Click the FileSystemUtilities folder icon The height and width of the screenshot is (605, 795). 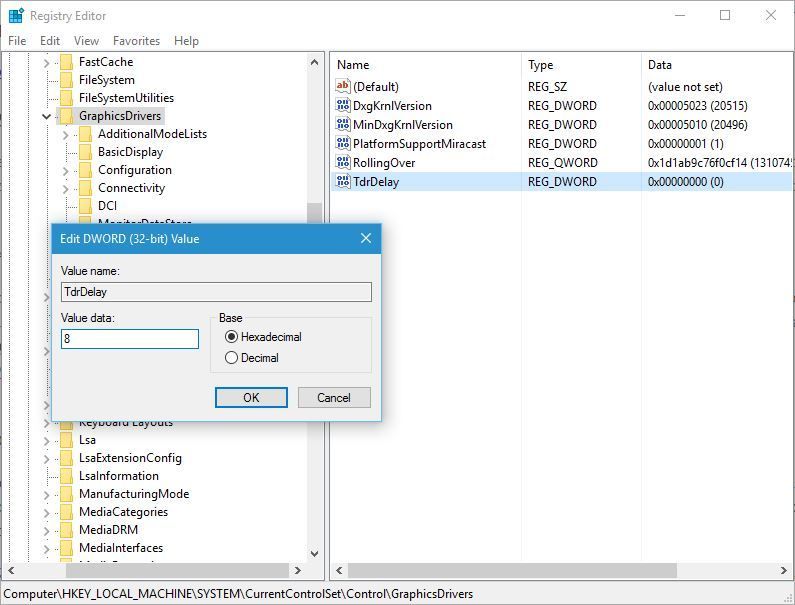coord(66,98)
